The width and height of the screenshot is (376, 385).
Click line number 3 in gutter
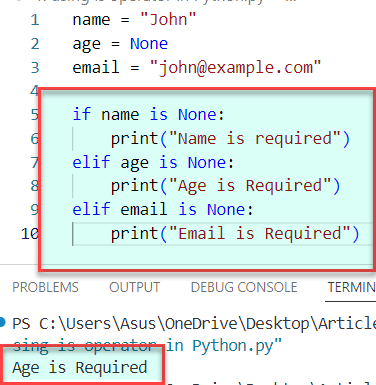pos(35,68)
